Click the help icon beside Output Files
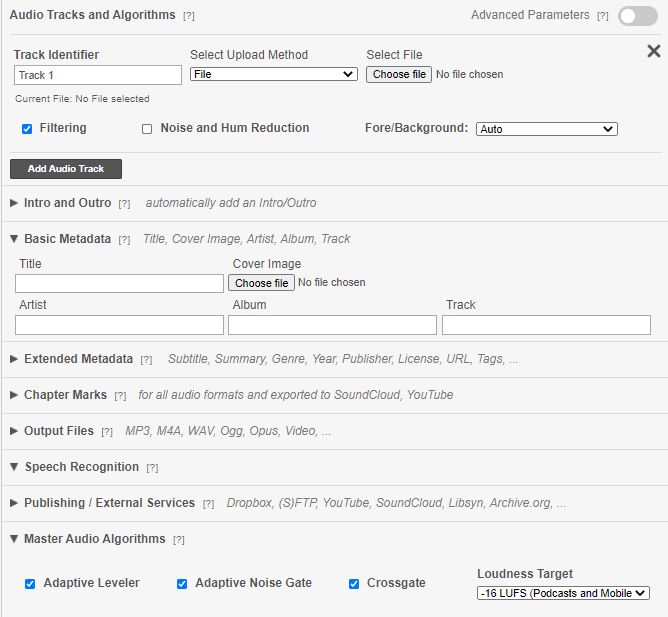668x617 pixels. point(107,432)
